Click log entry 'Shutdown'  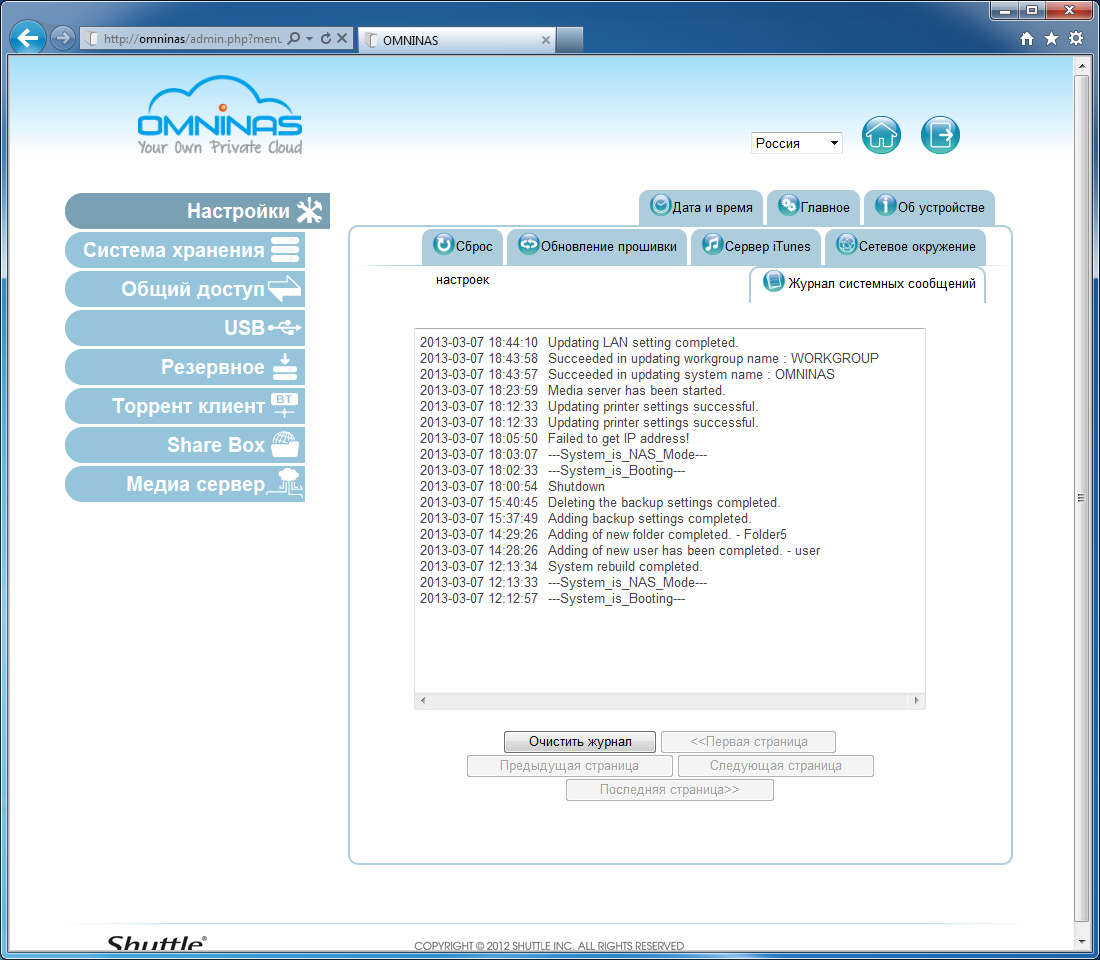click(576, 486)
